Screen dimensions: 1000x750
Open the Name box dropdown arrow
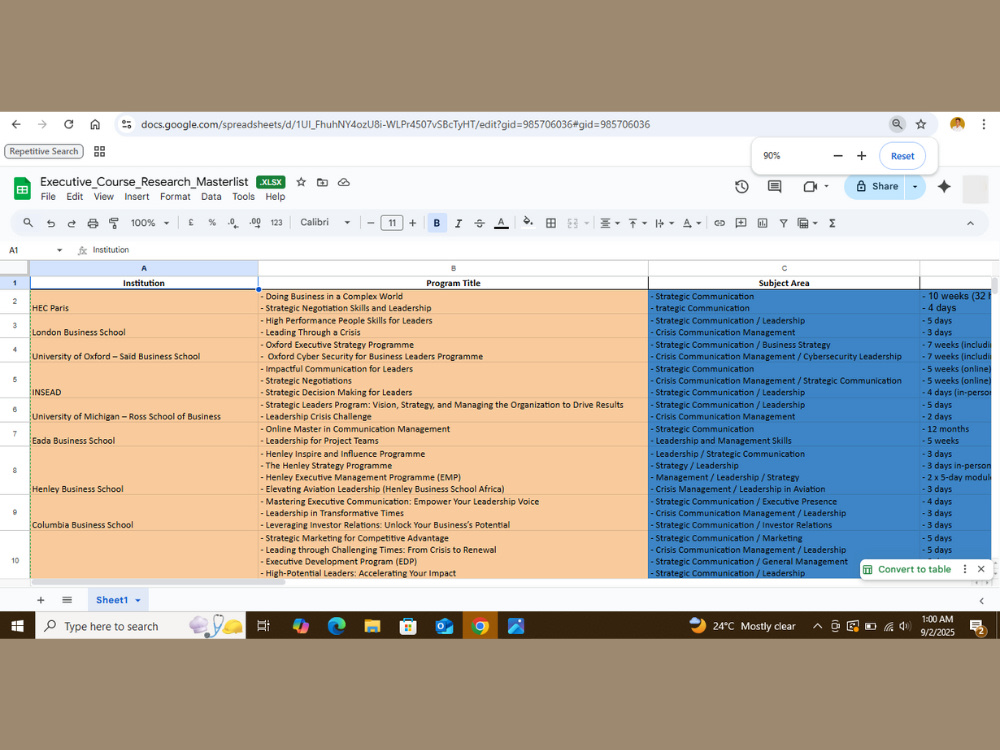coord(59,250)
